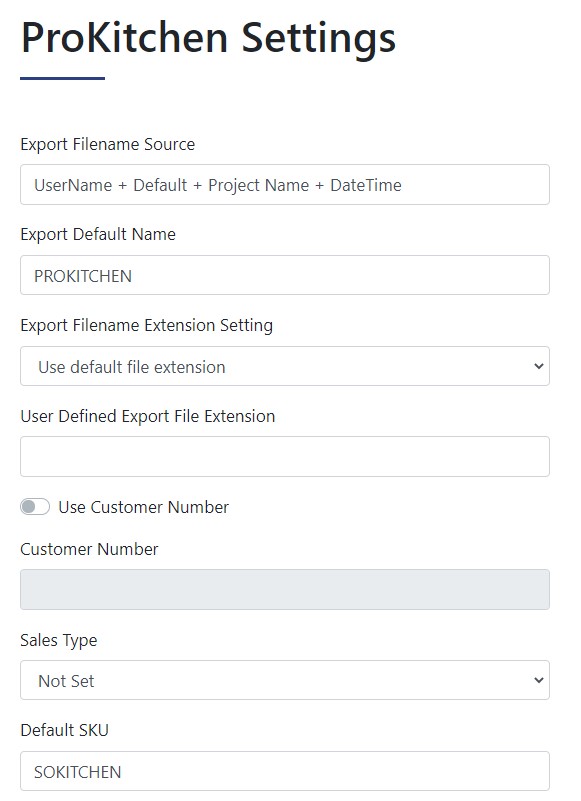Click the Default SKU label
581x801 pixels.
[x=64, y=731]
